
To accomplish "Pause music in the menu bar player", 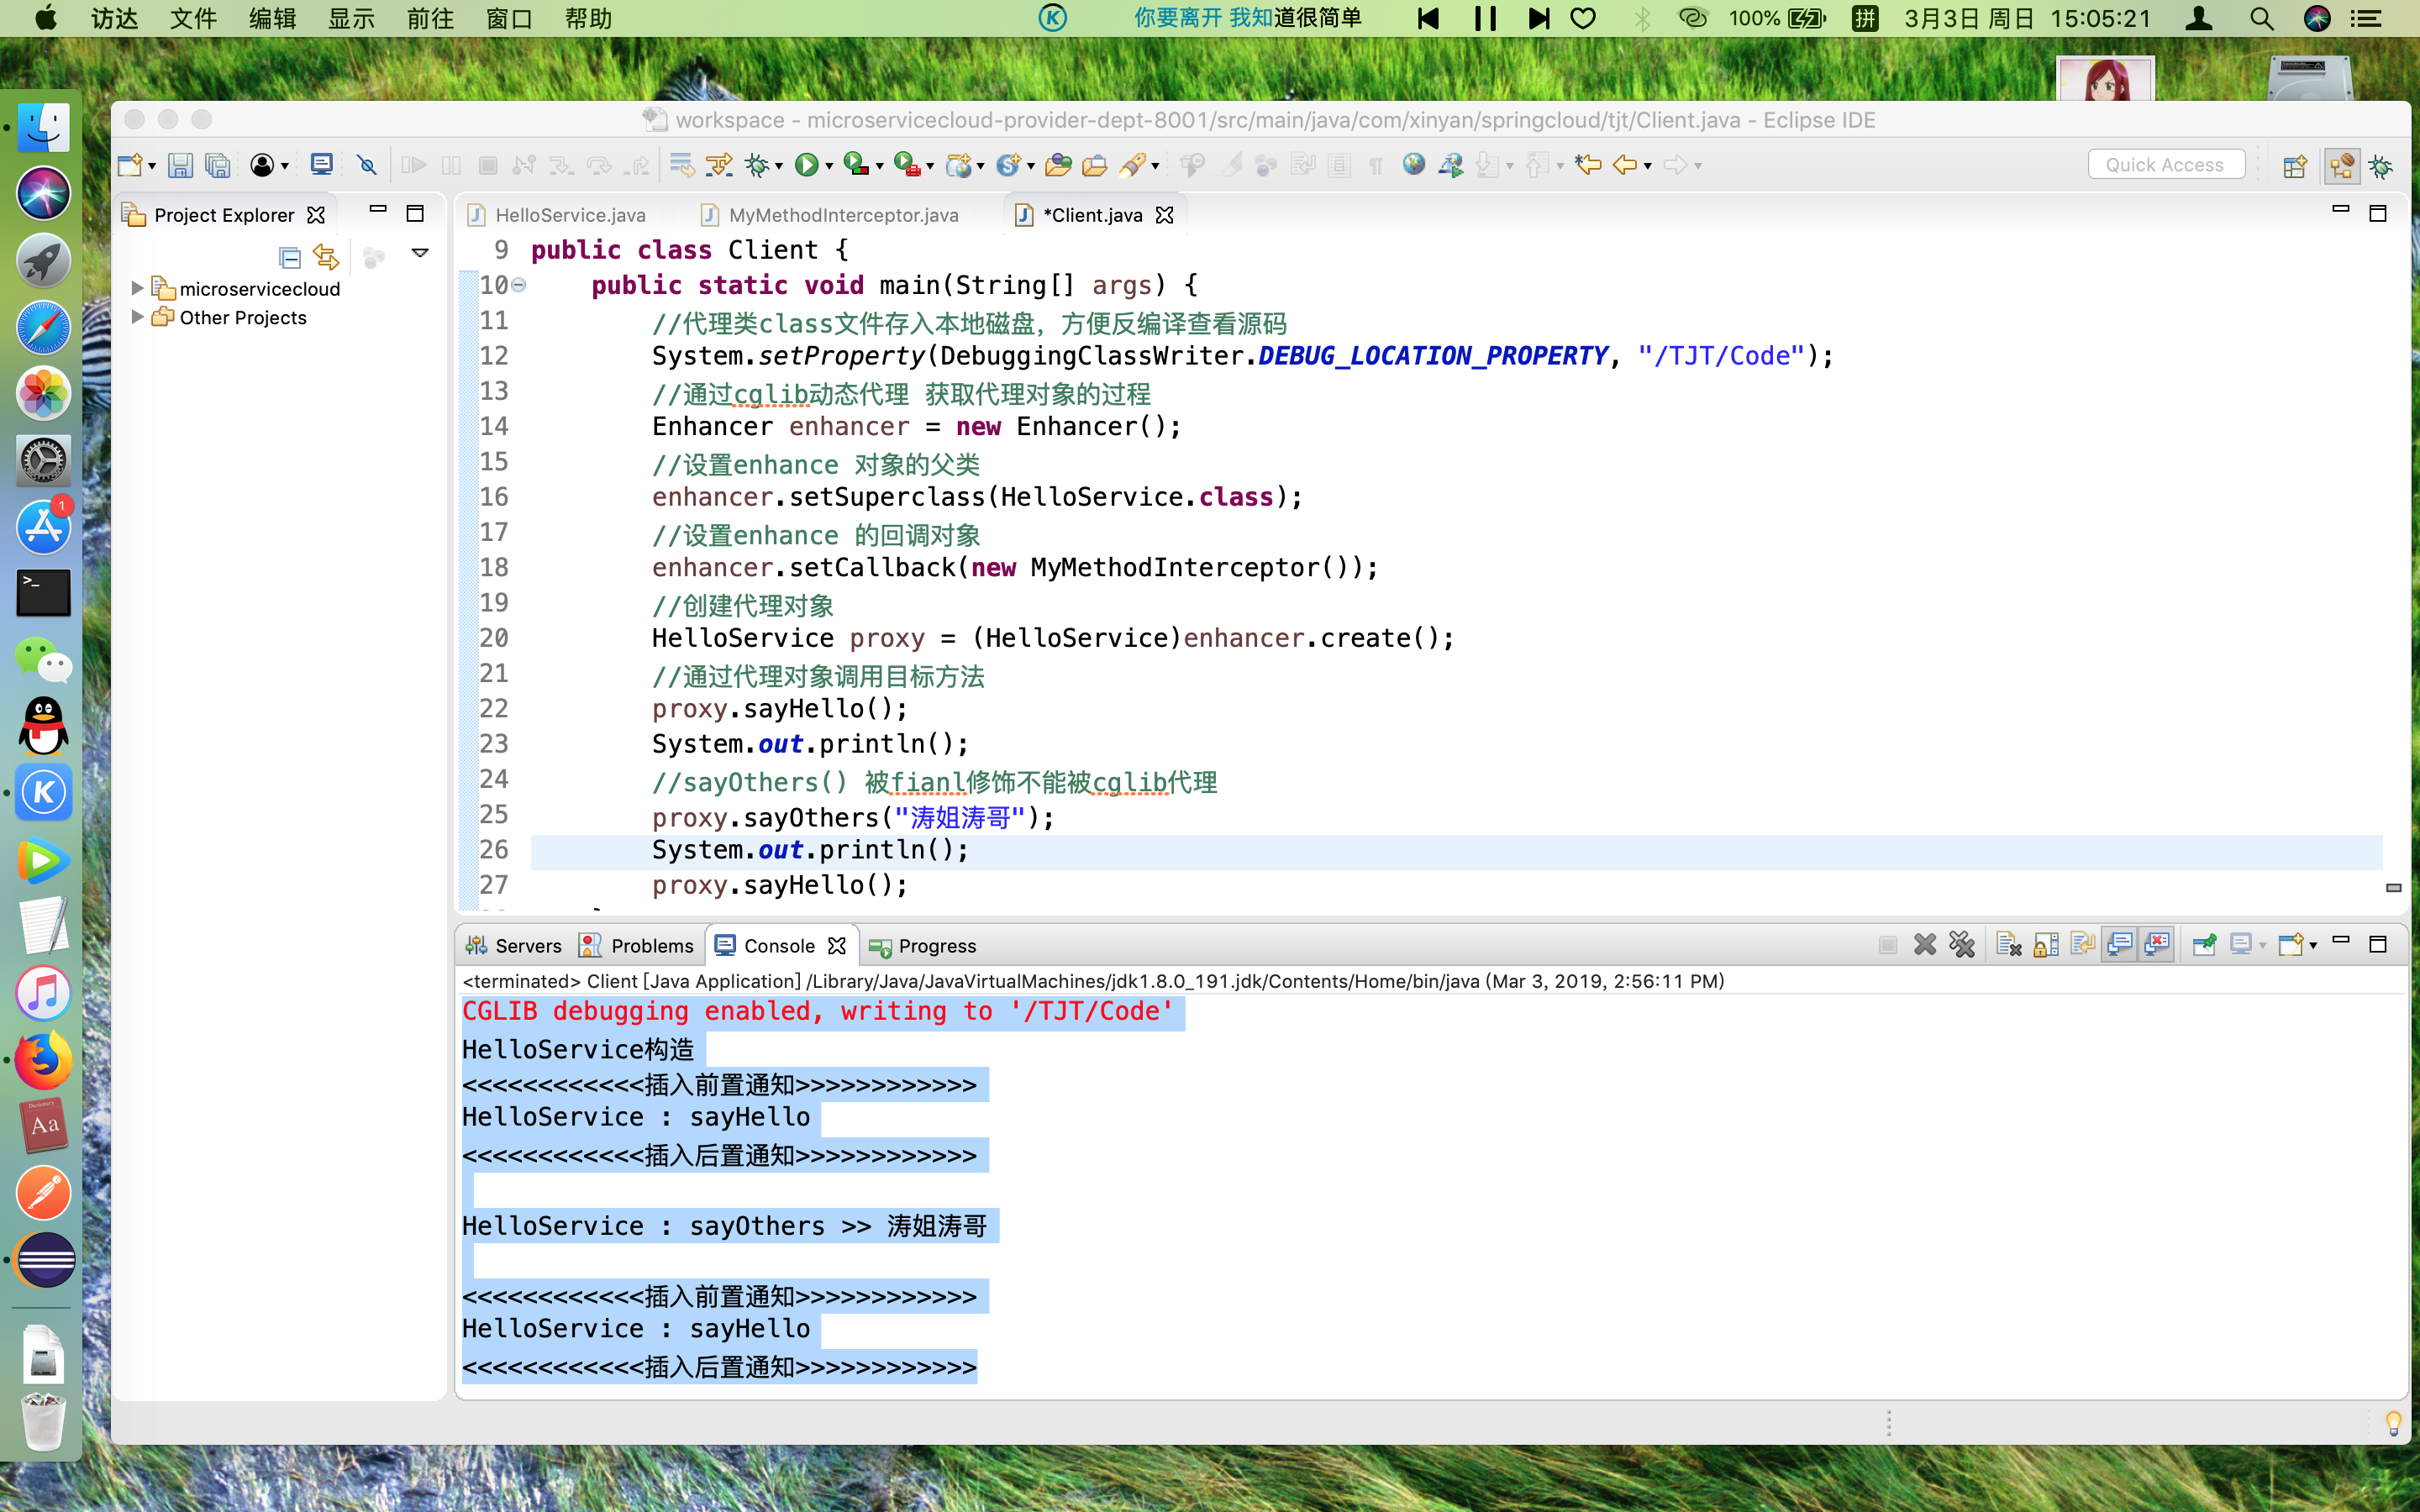I will [1485, 18].
